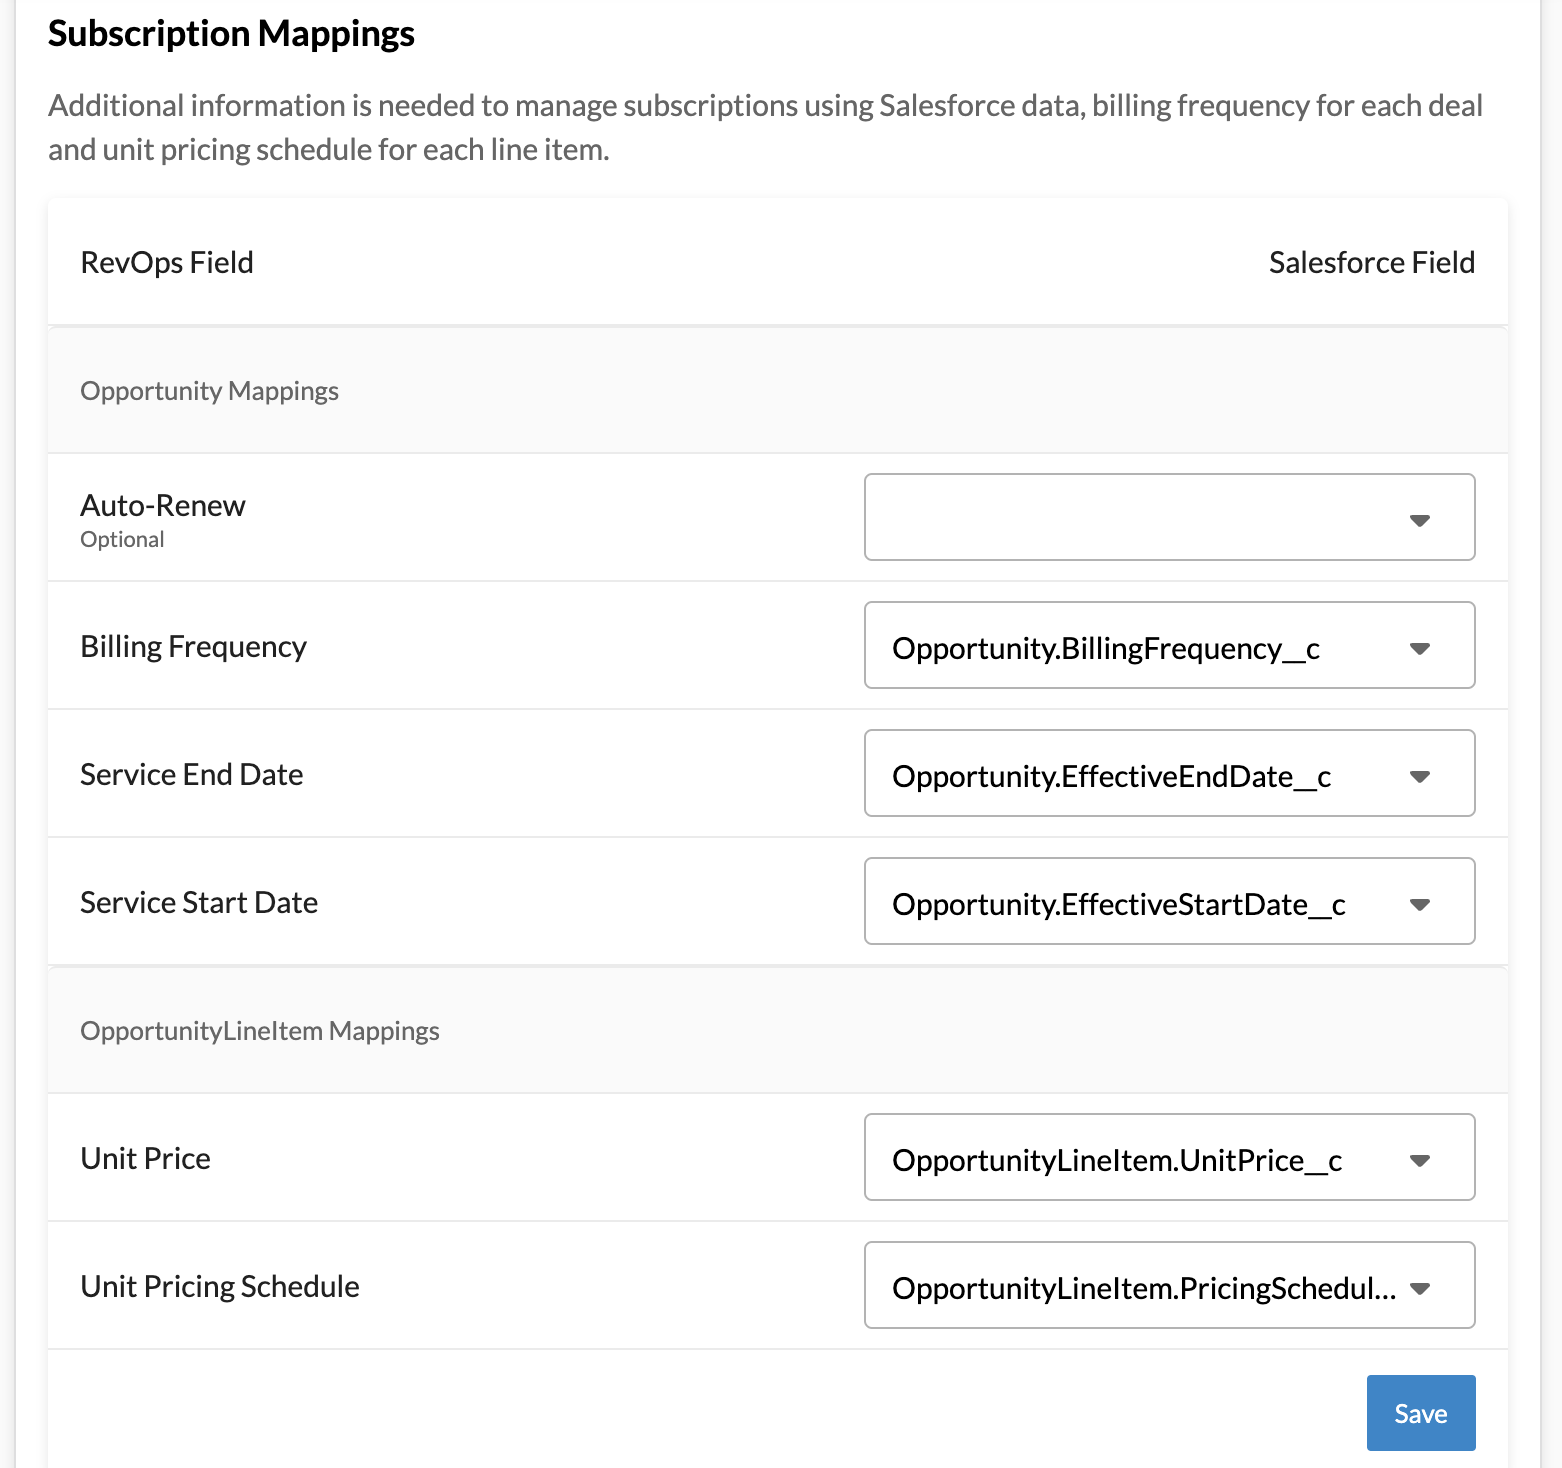Image resolution: width=1562 pixels, height=1468 pixels.
Task: Click the Billing Frequency row label
Action: point(193,647)
